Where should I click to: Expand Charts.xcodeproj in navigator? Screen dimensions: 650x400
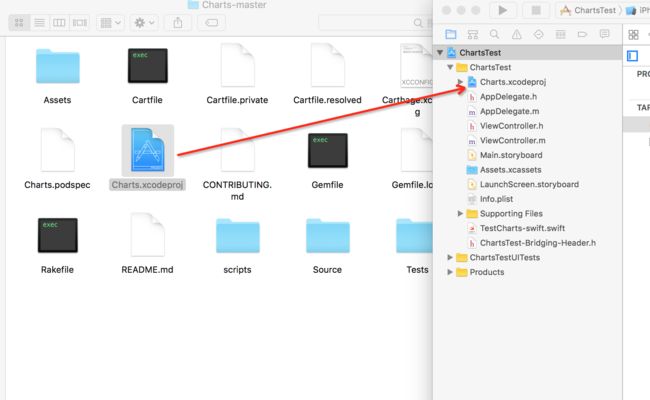tap(460, 82)
